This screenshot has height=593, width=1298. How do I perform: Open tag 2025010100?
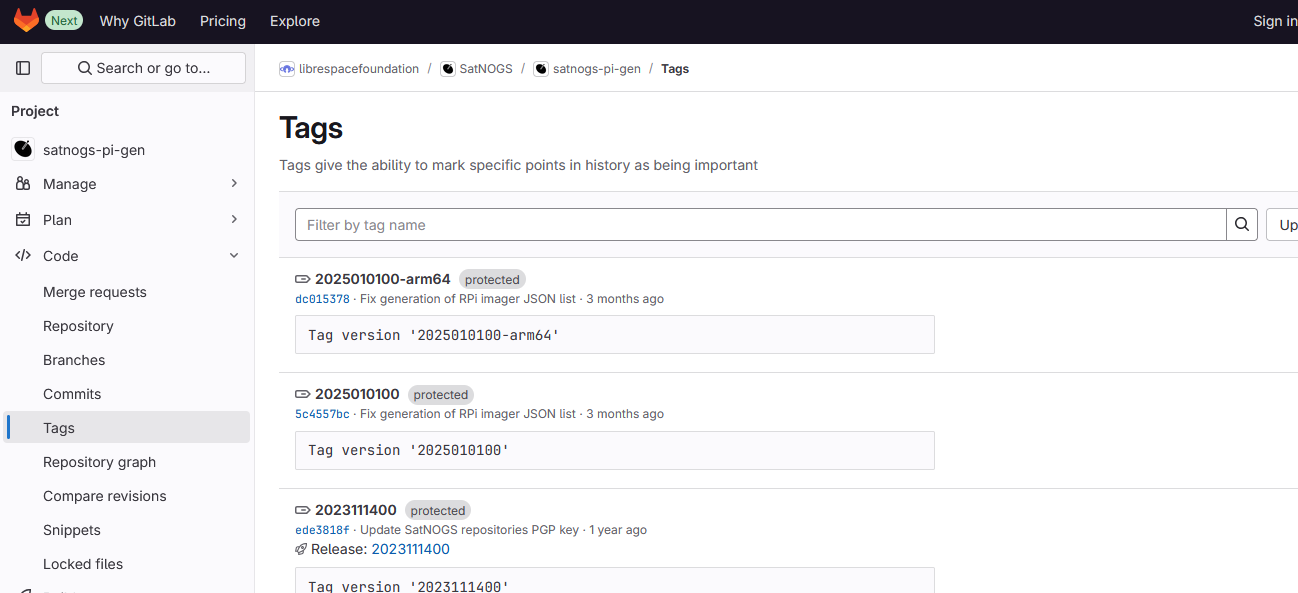pos(357,394)
